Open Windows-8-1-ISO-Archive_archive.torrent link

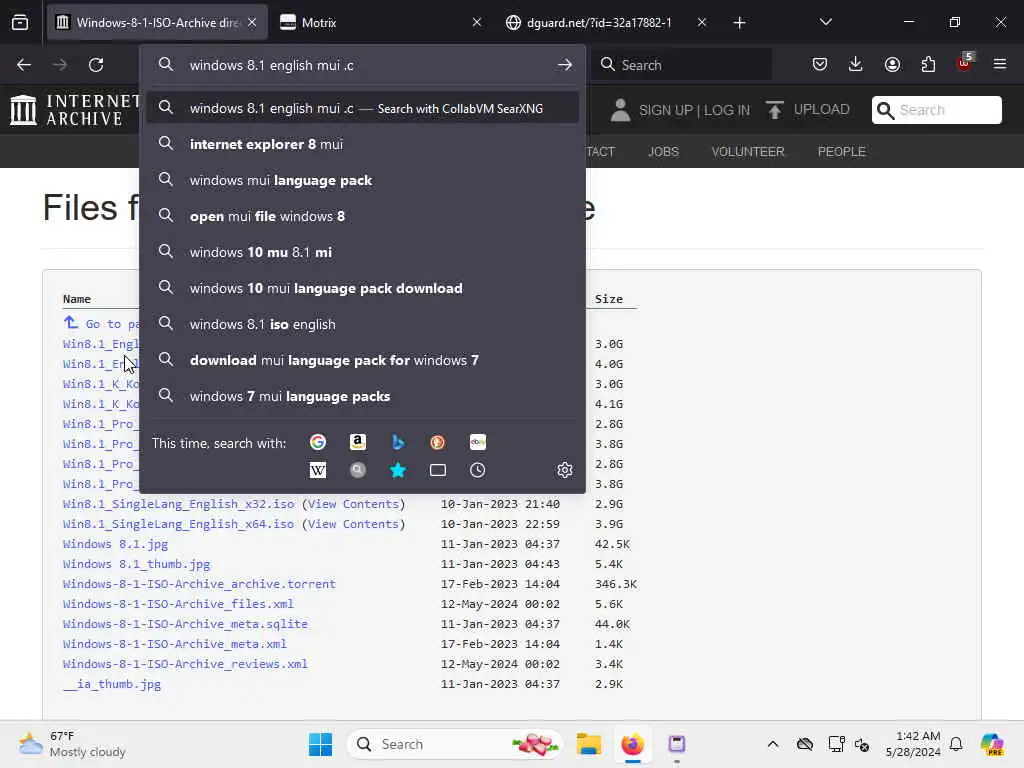click(x=199, y=584)
